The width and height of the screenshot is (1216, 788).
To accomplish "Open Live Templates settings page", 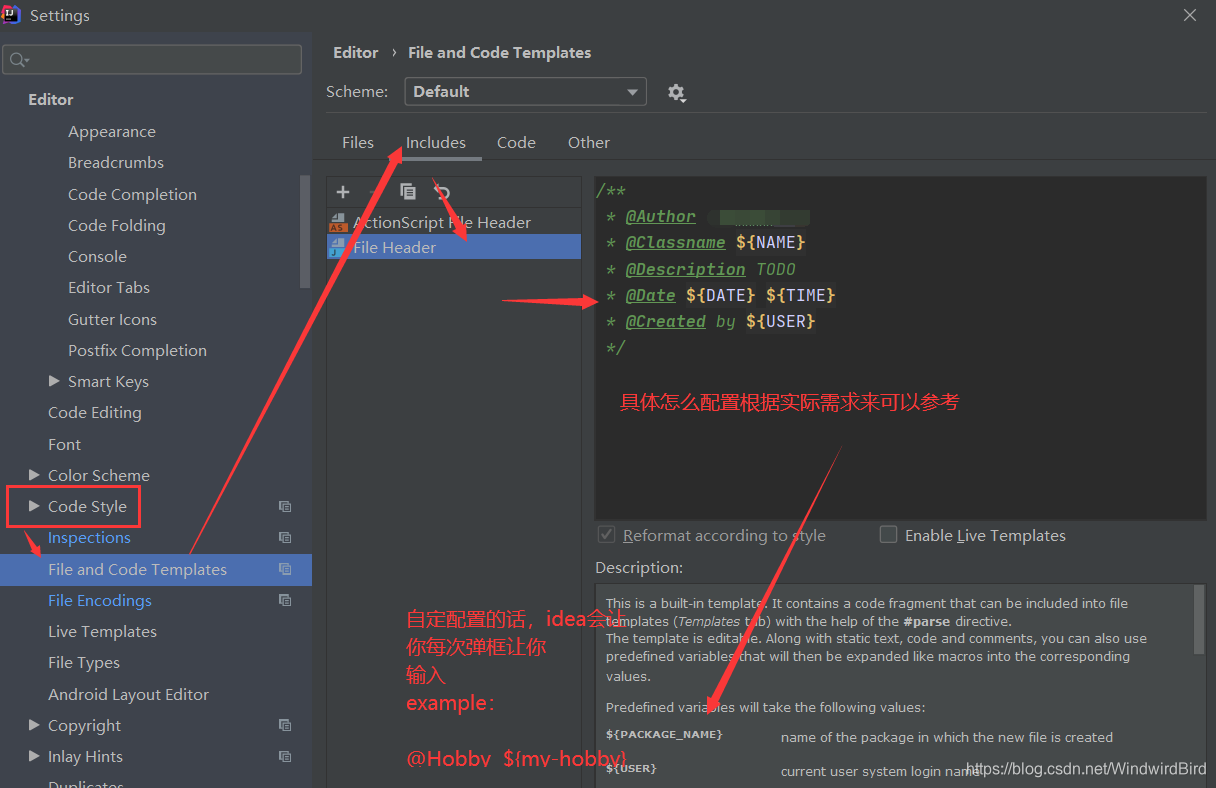I will tap(102, 632).
